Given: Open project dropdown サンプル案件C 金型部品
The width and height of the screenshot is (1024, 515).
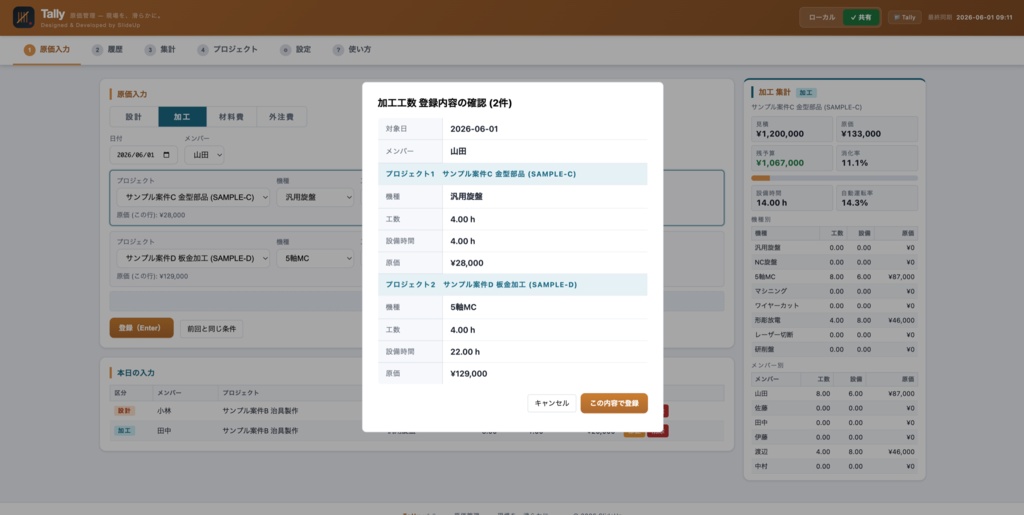Looking at the screenshot, I should 193,197.
